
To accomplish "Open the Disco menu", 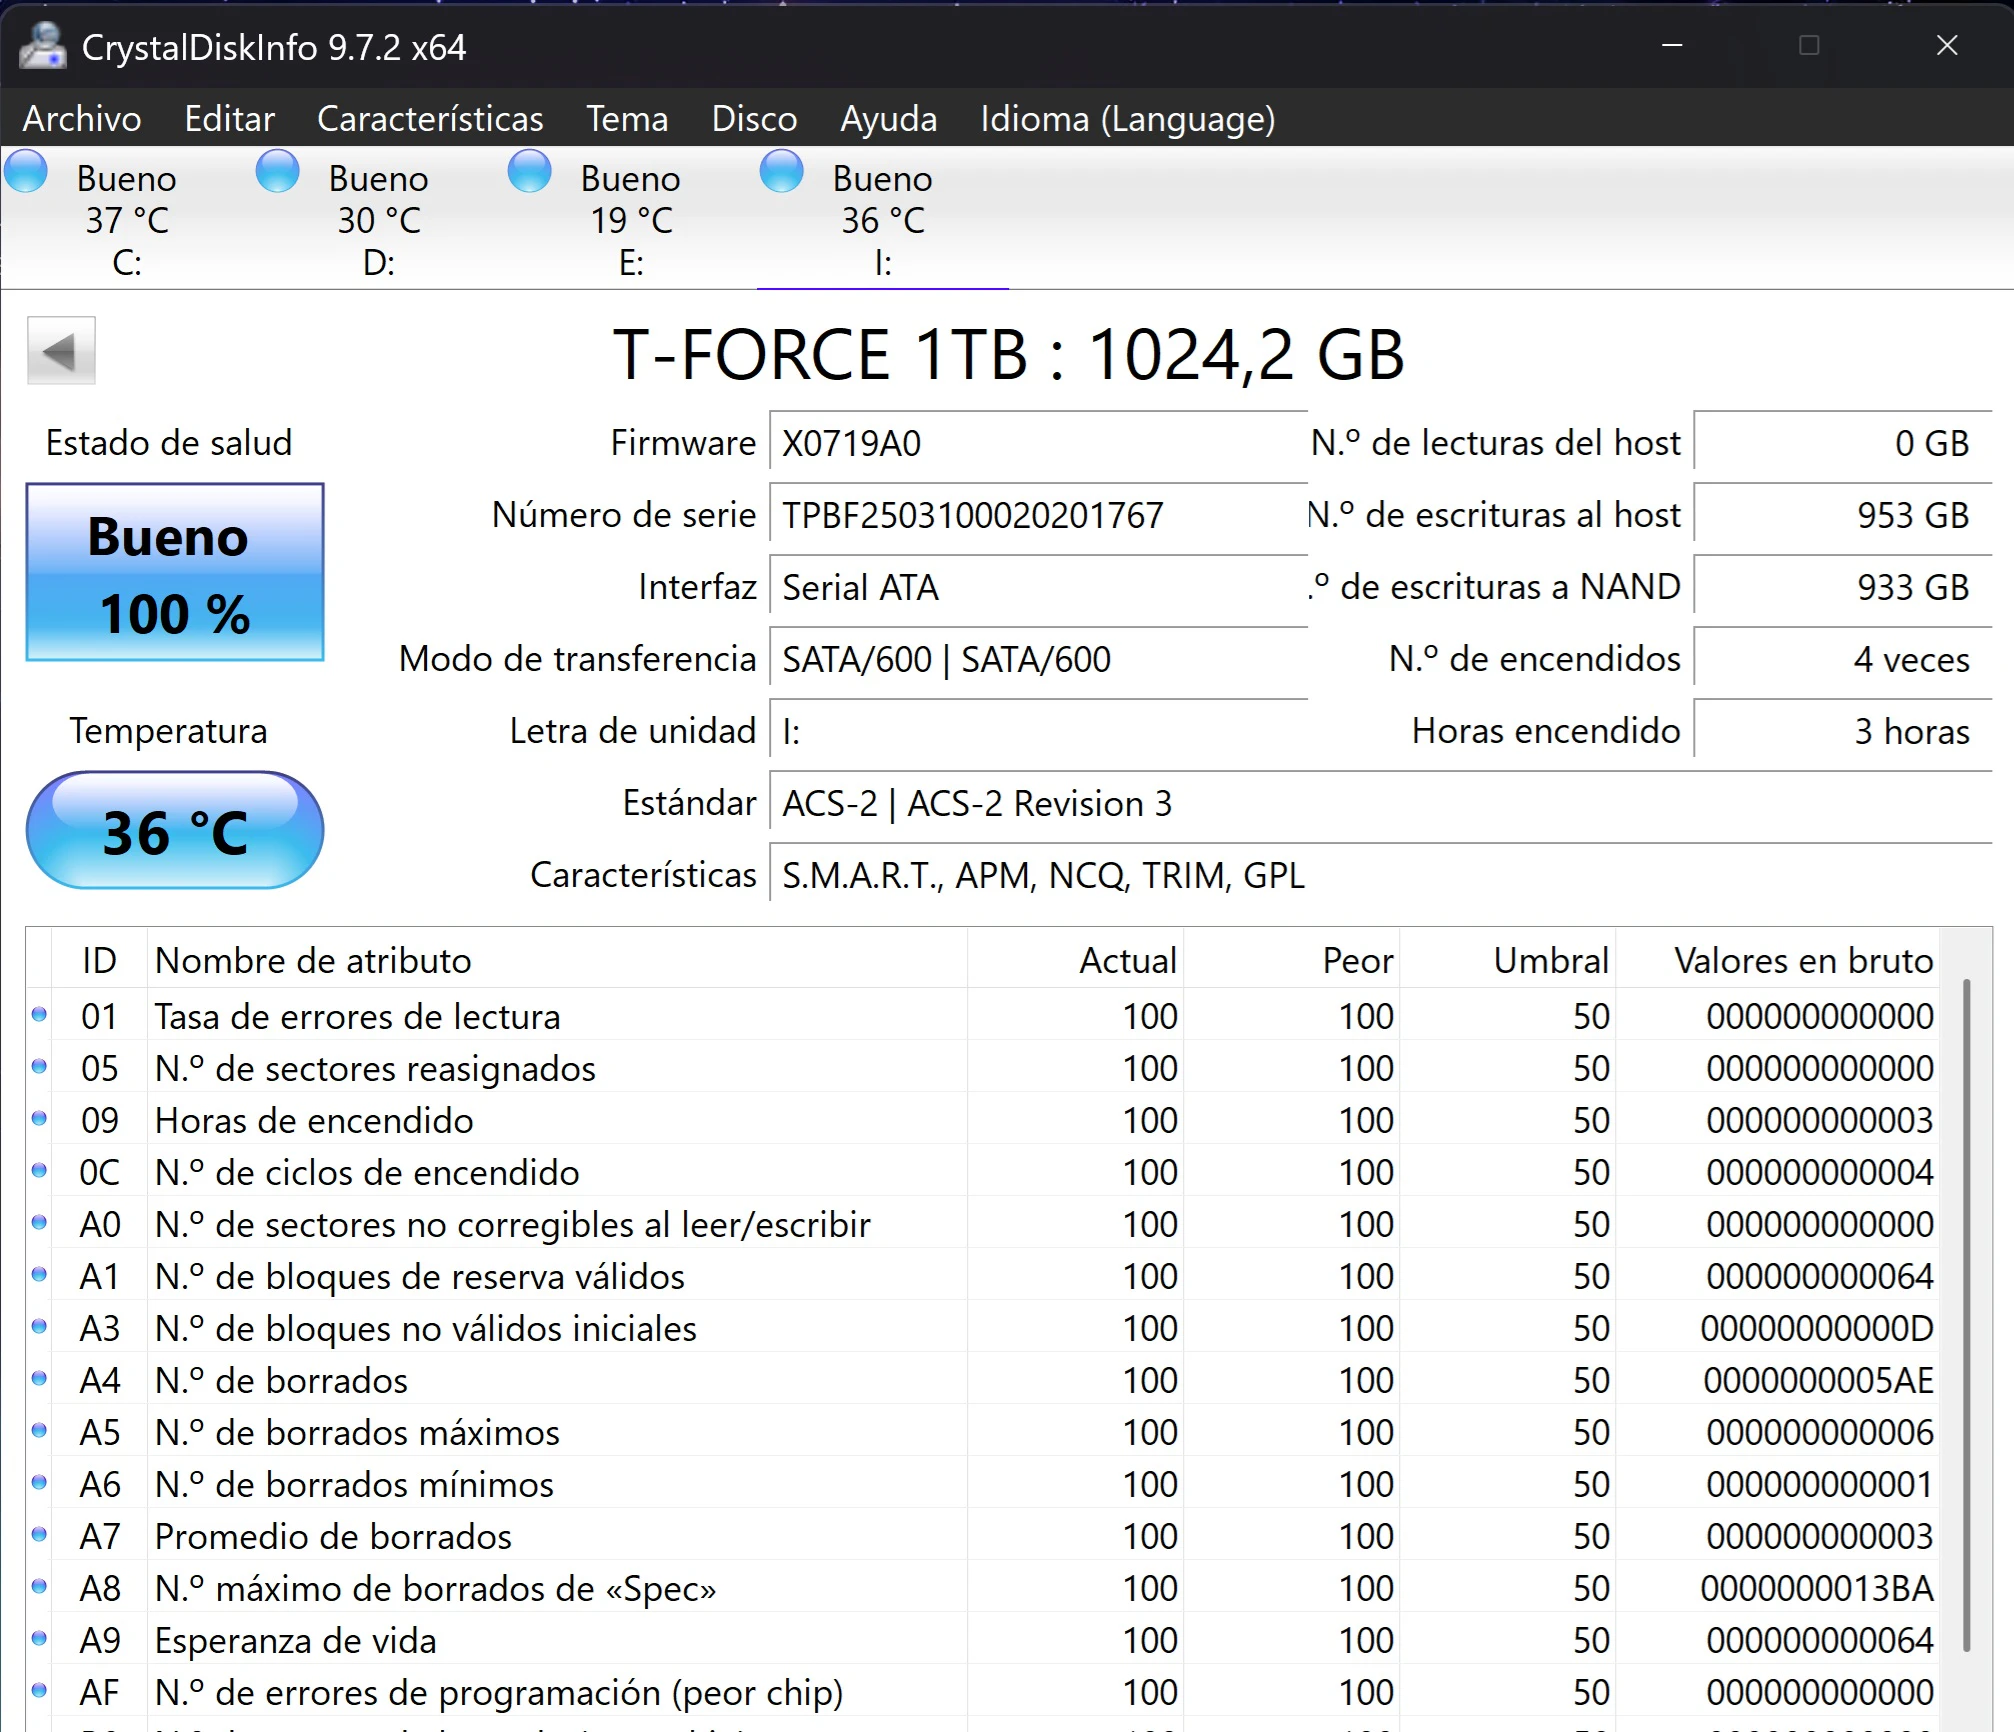I will click(754, 118).
